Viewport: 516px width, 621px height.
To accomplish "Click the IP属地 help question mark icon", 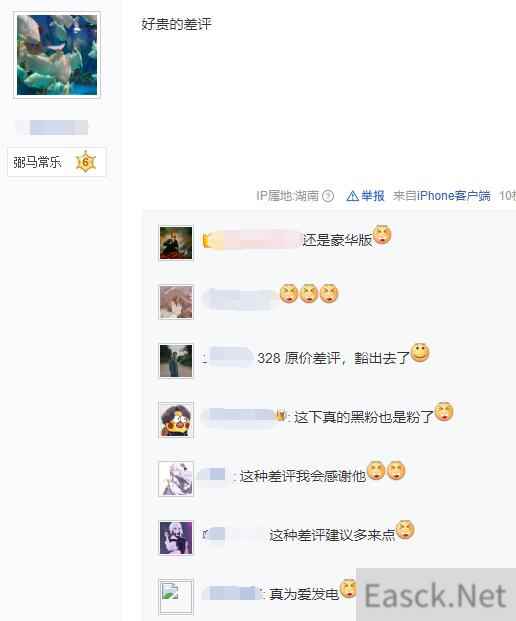I will coord(328,196).
